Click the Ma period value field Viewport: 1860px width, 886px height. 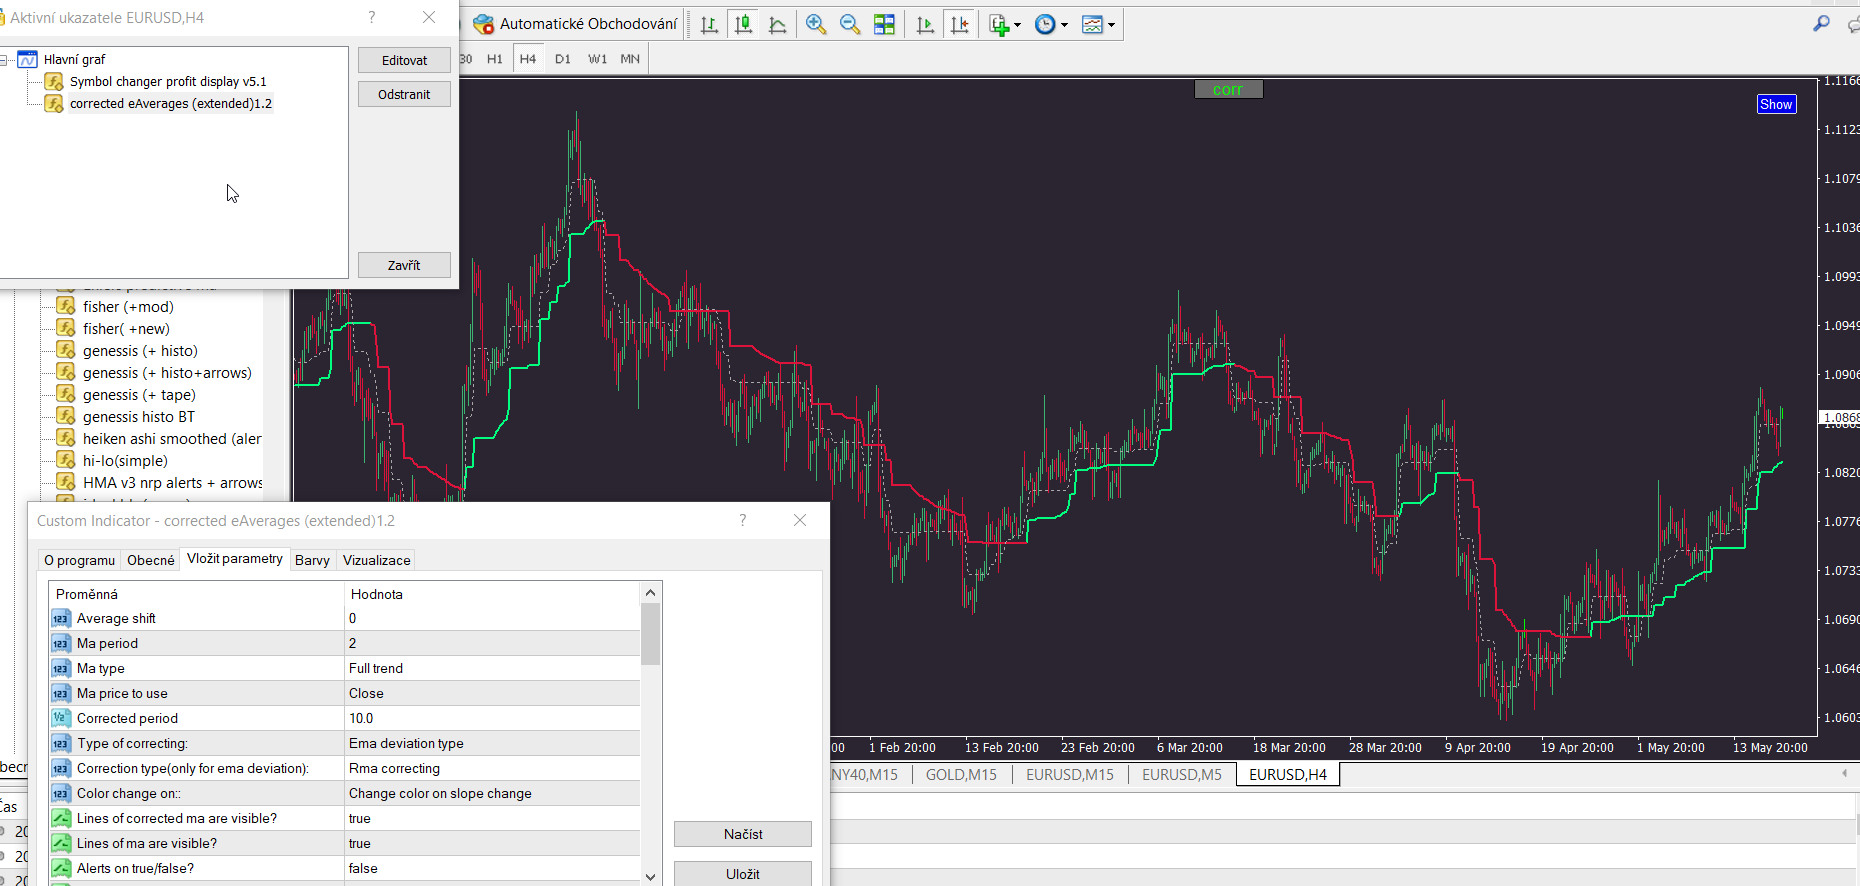tap(492, 643)
